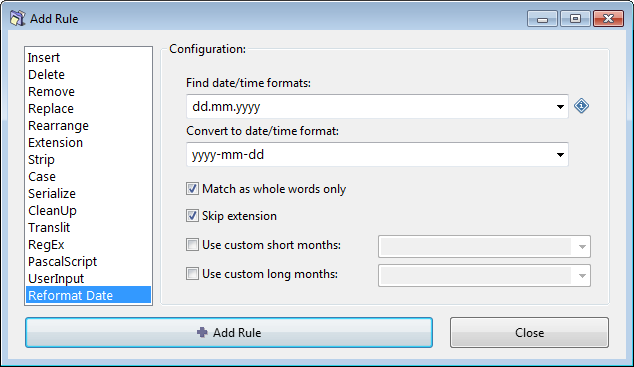
Task: Click the date format info diamond icon
Action: 581,106
